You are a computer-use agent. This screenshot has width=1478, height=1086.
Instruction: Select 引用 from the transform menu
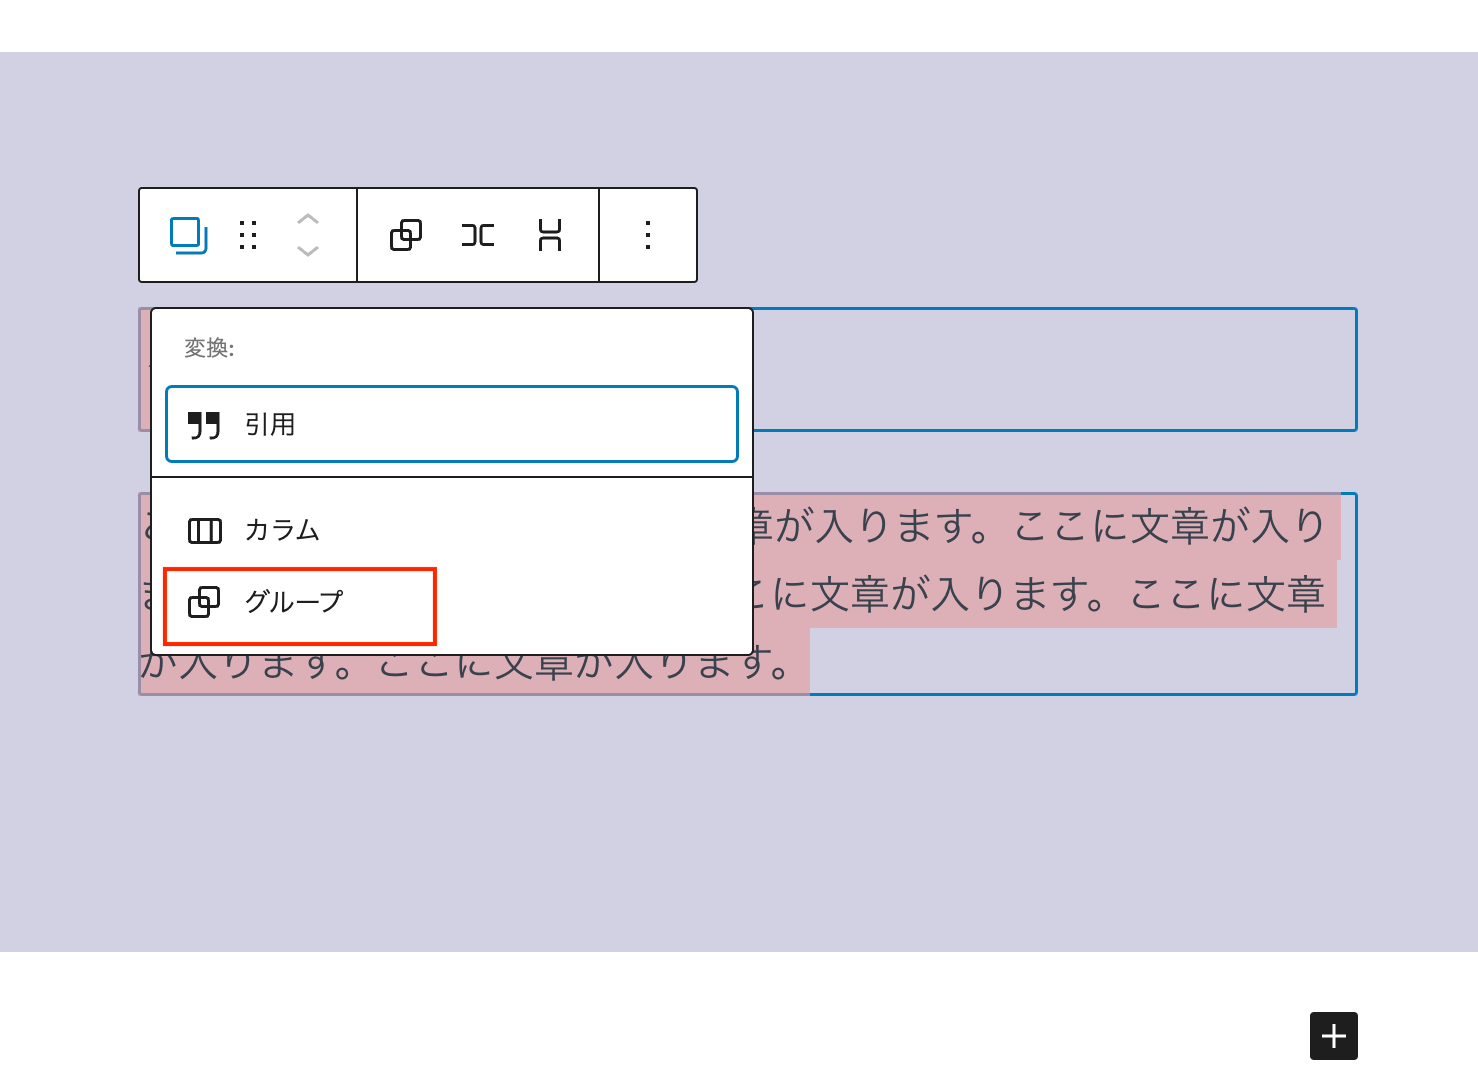click(451, 424)
